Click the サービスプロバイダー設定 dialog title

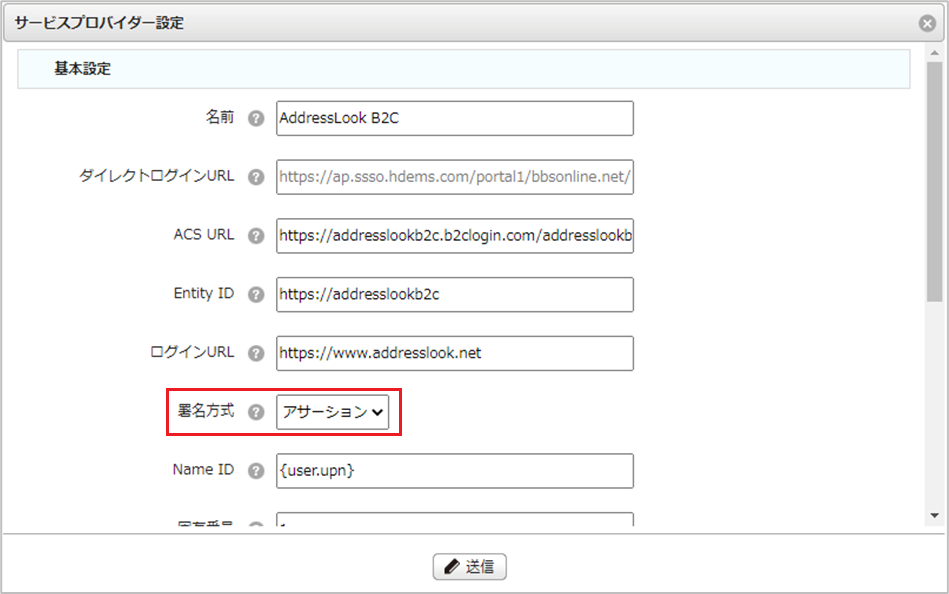[x=99, y=23]
